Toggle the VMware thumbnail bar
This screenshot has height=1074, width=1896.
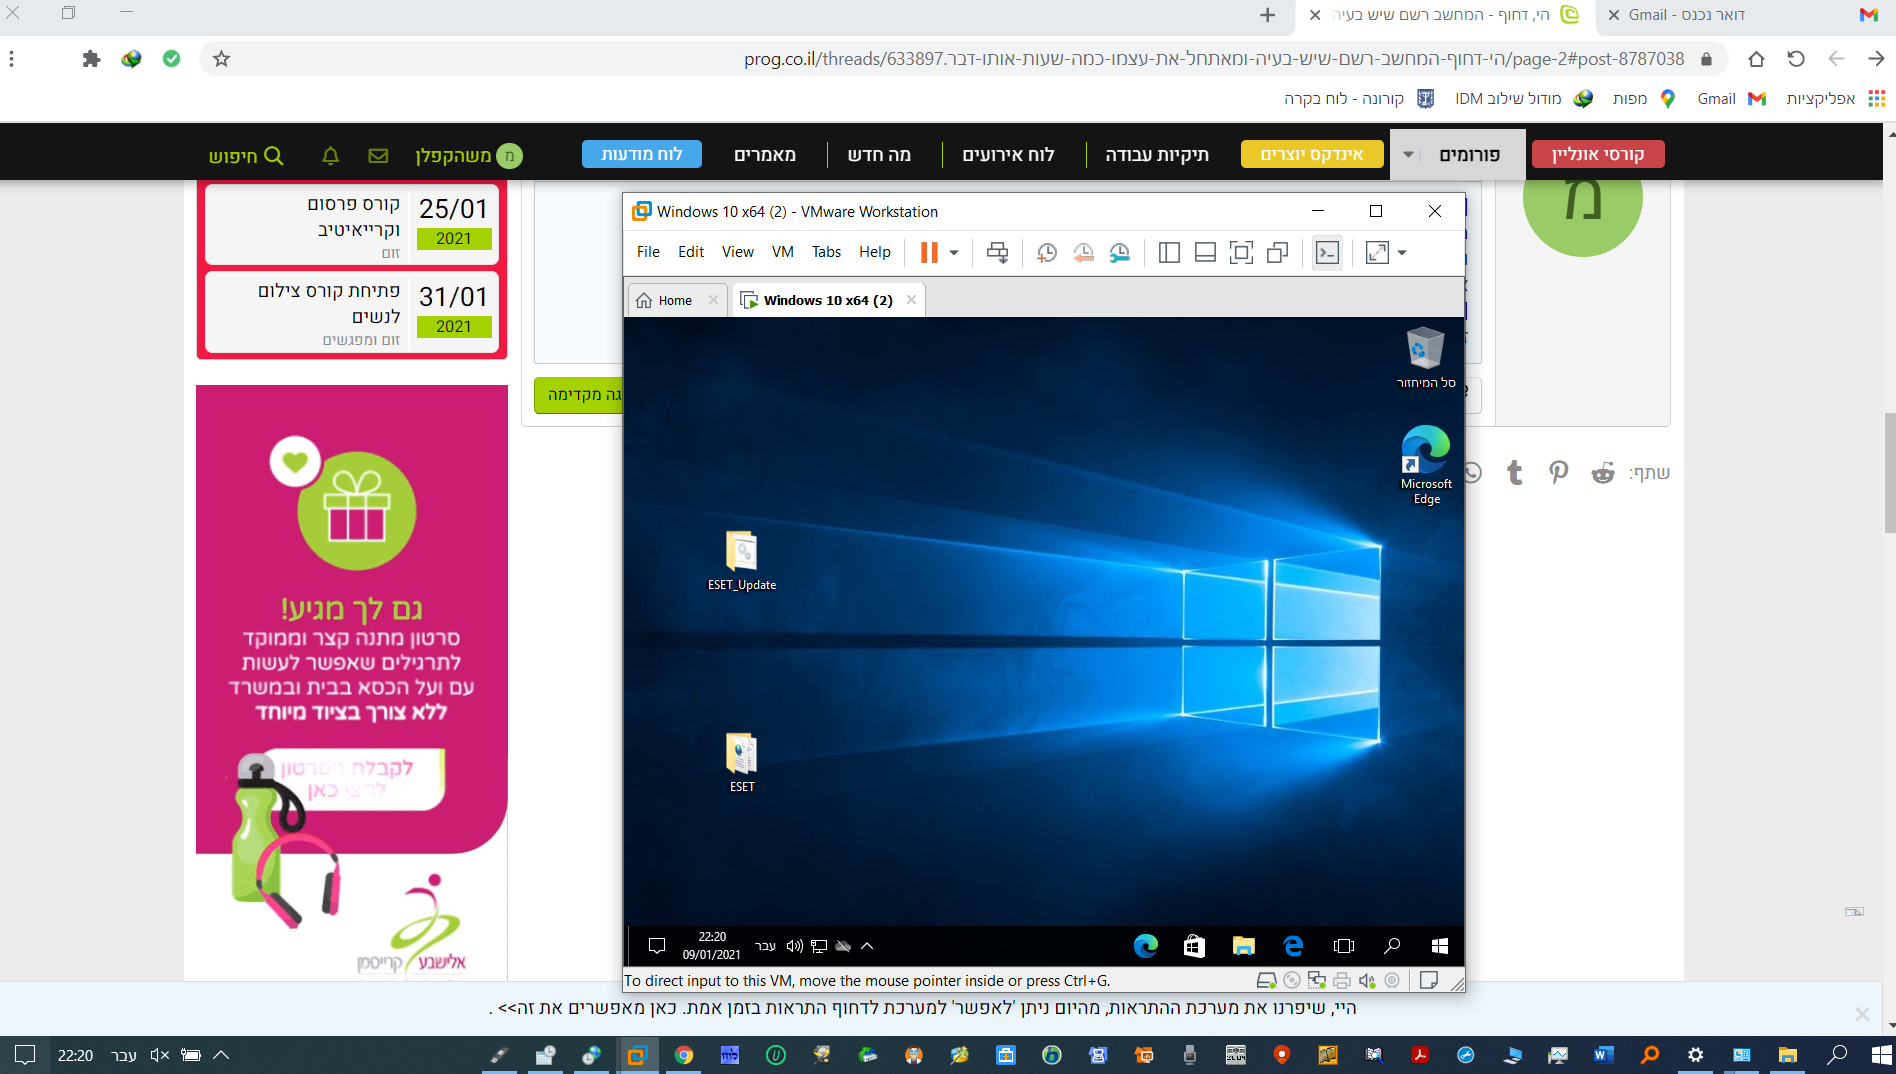point(1205,252)
